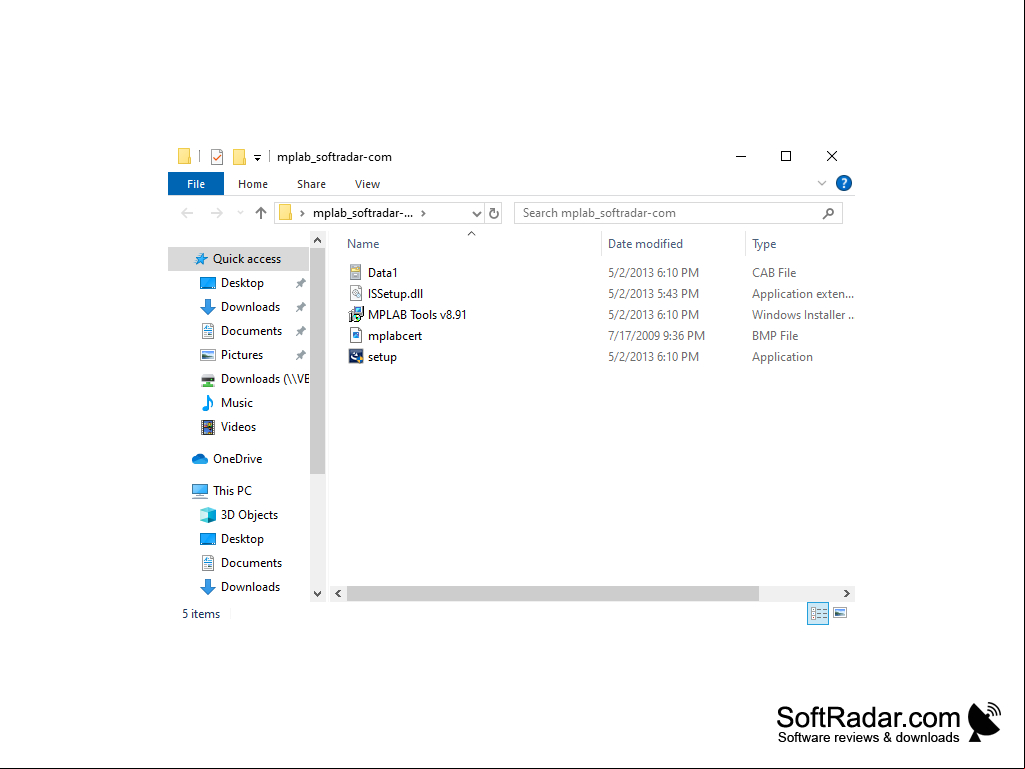Image resolution: width=1025 pixels, height=769 pixels.
Task: Open the pinned Desktop under Quick access
Action: [243, 283]
